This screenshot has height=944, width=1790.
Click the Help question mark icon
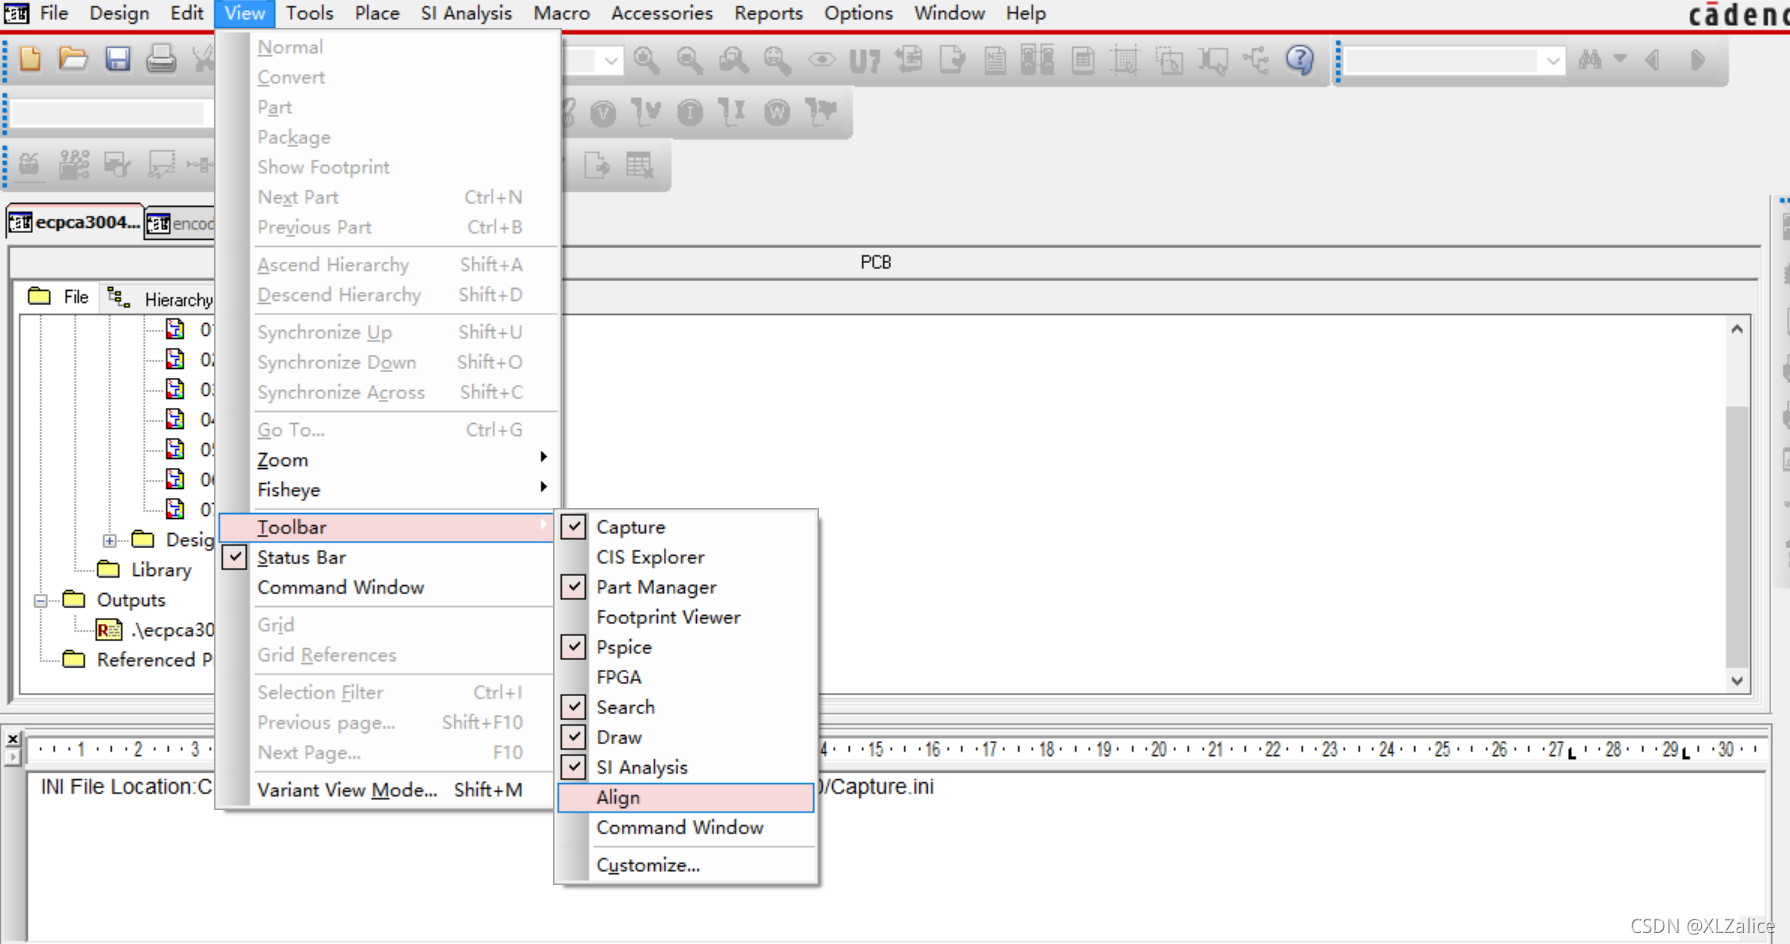pos(1300,60)
